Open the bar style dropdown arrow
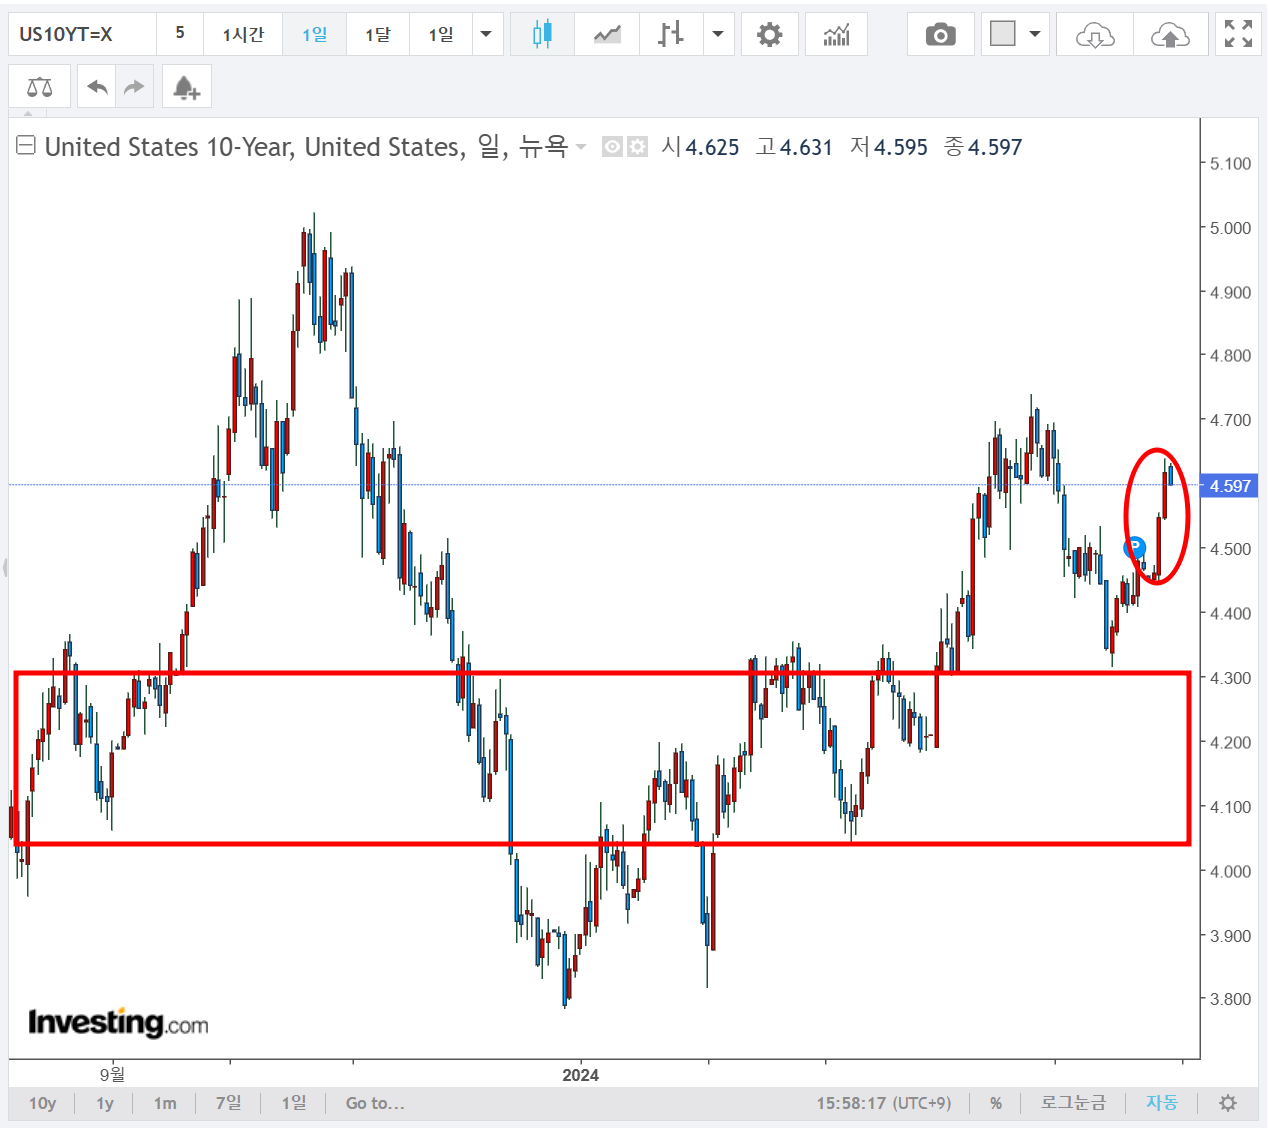Image resolution: width=1269 pixels, height=1128 pixels. pyautogui.click(x=718, y=35)
